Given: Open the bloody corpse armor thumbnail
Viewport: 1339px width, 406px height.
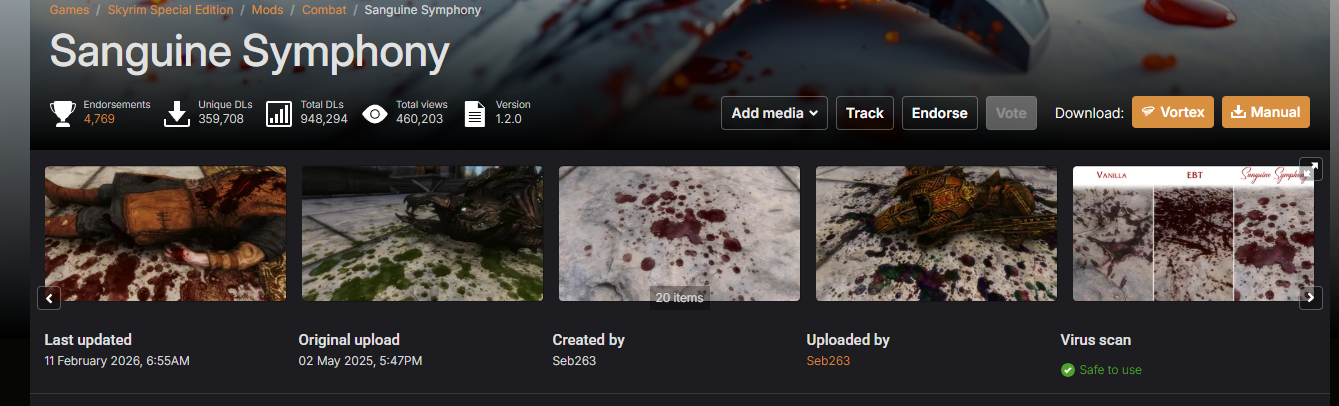Looking at the screenshot, I should [165, 233].
